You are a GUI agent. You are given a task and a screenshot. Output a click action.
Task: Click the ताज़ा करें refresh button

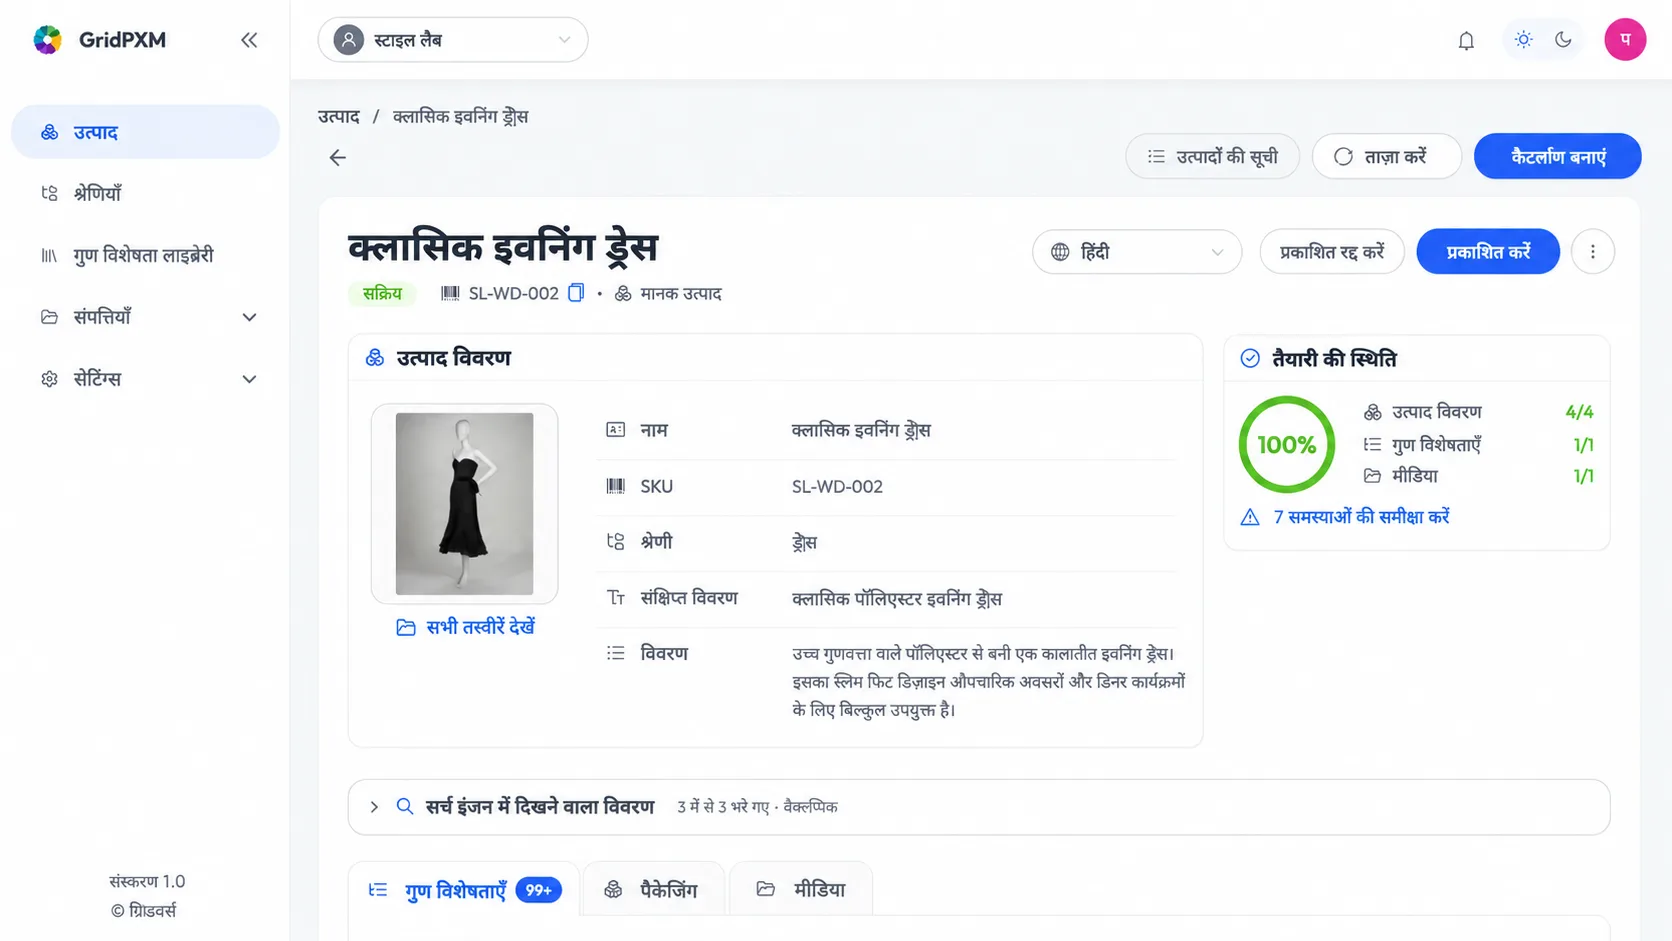point(1386,157)
